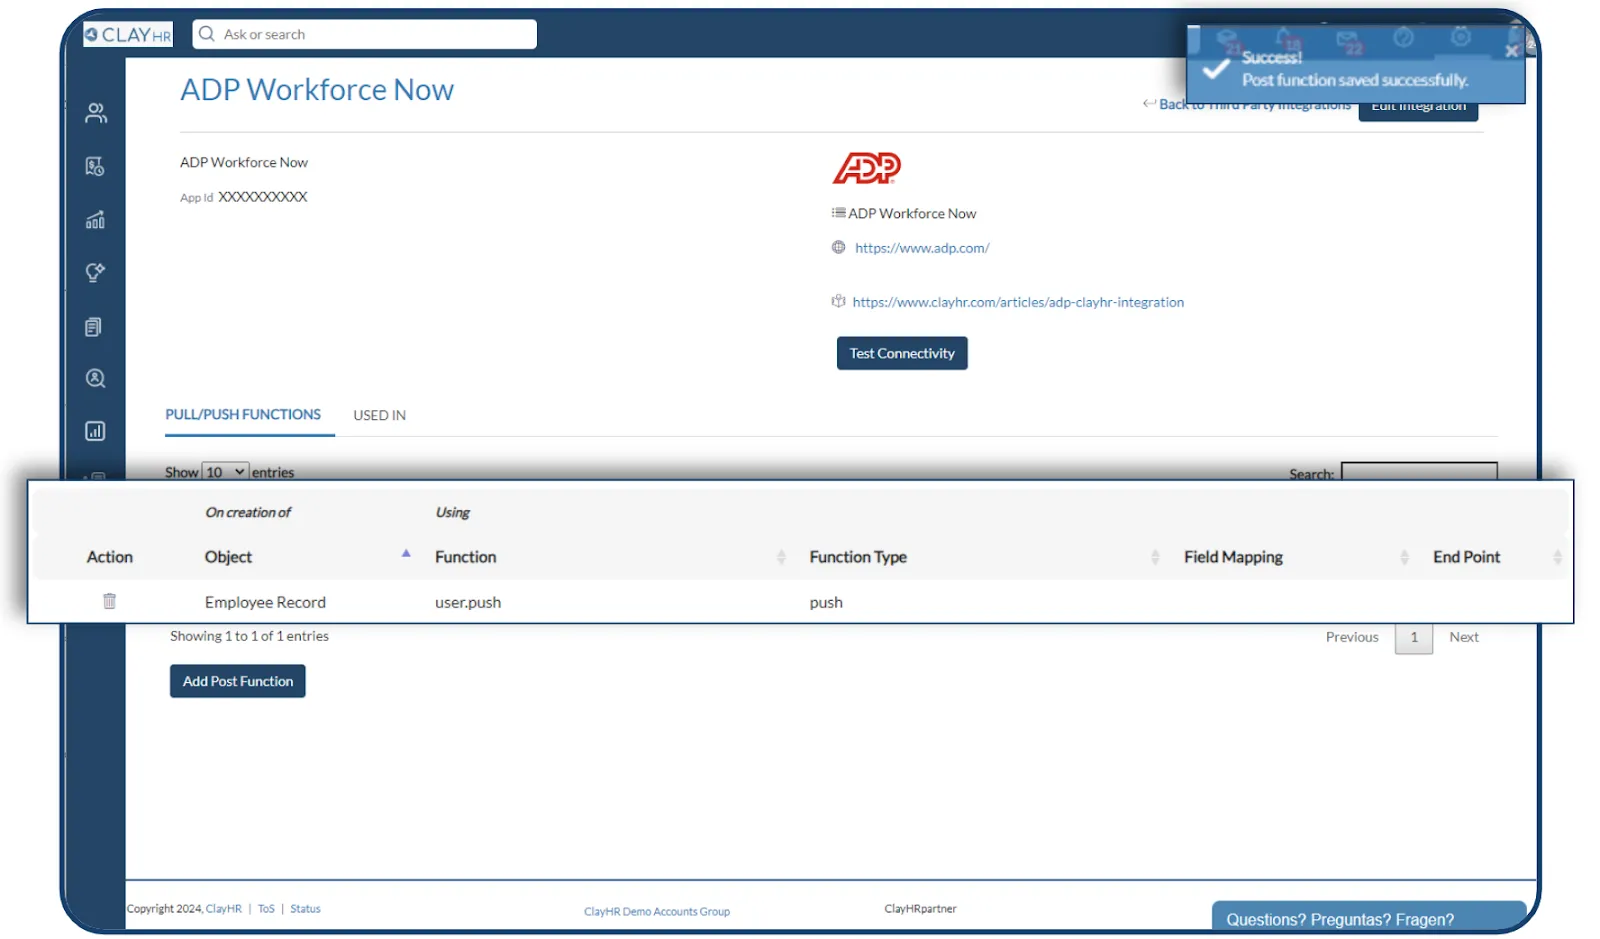
Task: Click ClayHR Demo Accounts Group link
Action: click(x=657, y=912)
